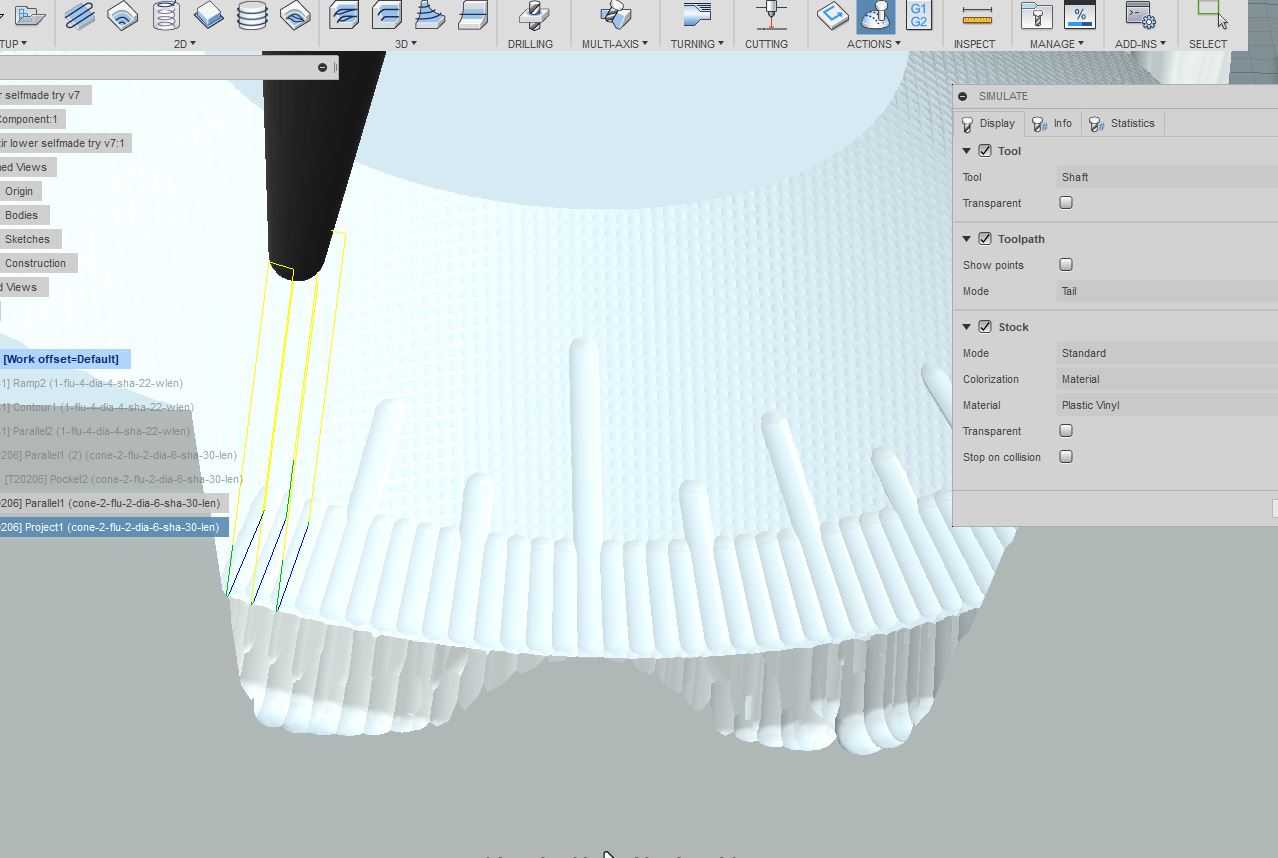Toggle the Toolpath section checkbox
This screenshot has width=1278, height=858.
(985, 239)
